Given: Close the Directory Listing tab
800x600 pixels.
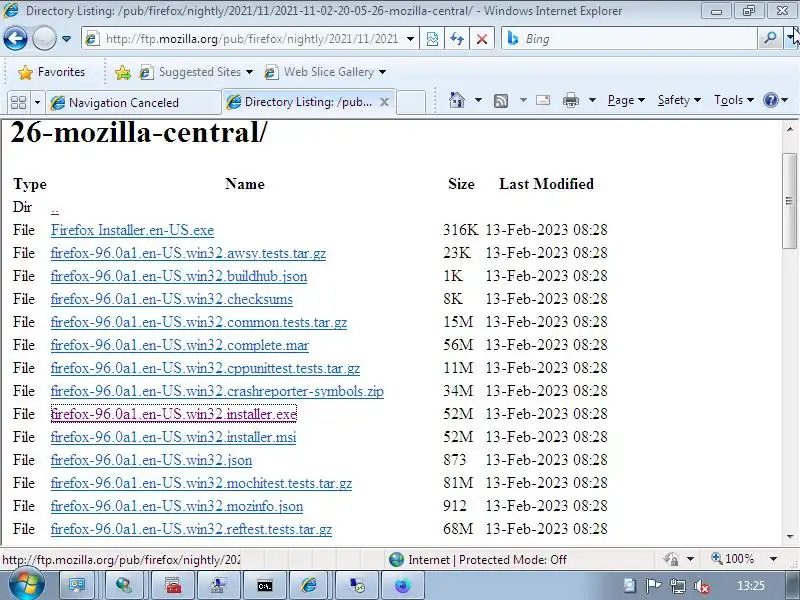Looking at the screenshot, I should pyautogui.click(x=384, y=102).
